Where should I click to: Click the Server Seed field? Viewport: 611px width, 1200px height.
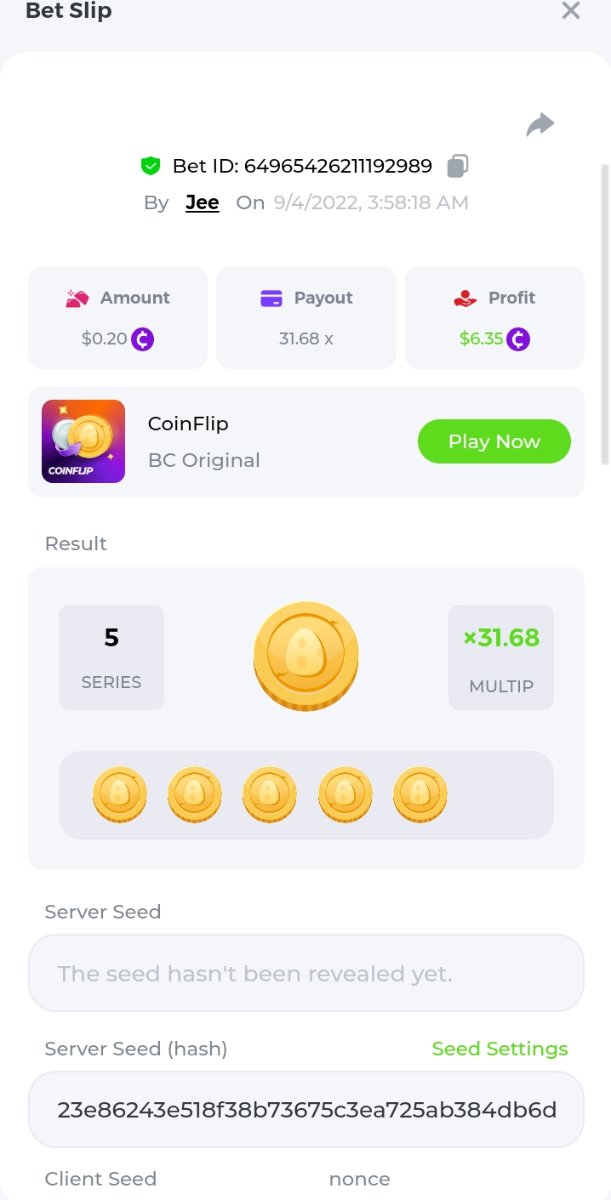pyautogui.click(x=305, y=973)
